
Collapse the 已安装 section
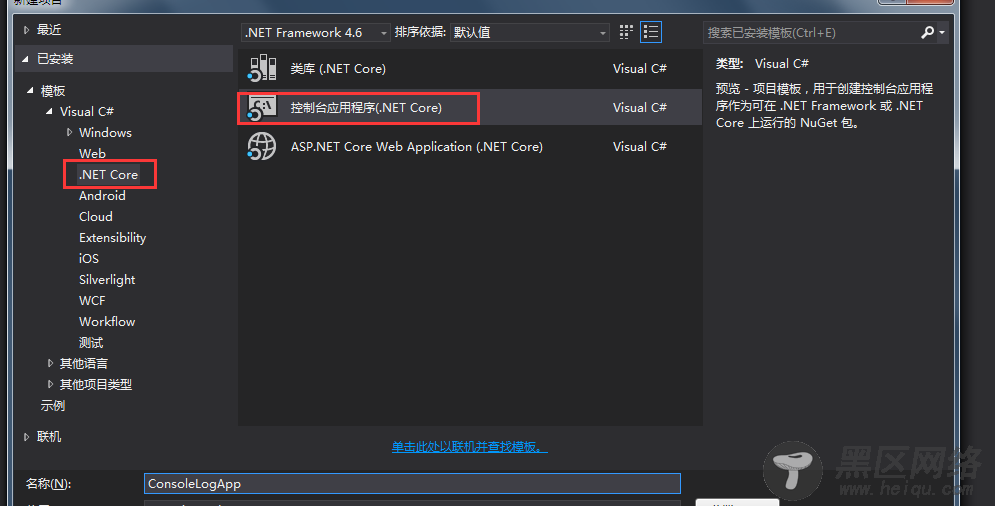point(25,59)
